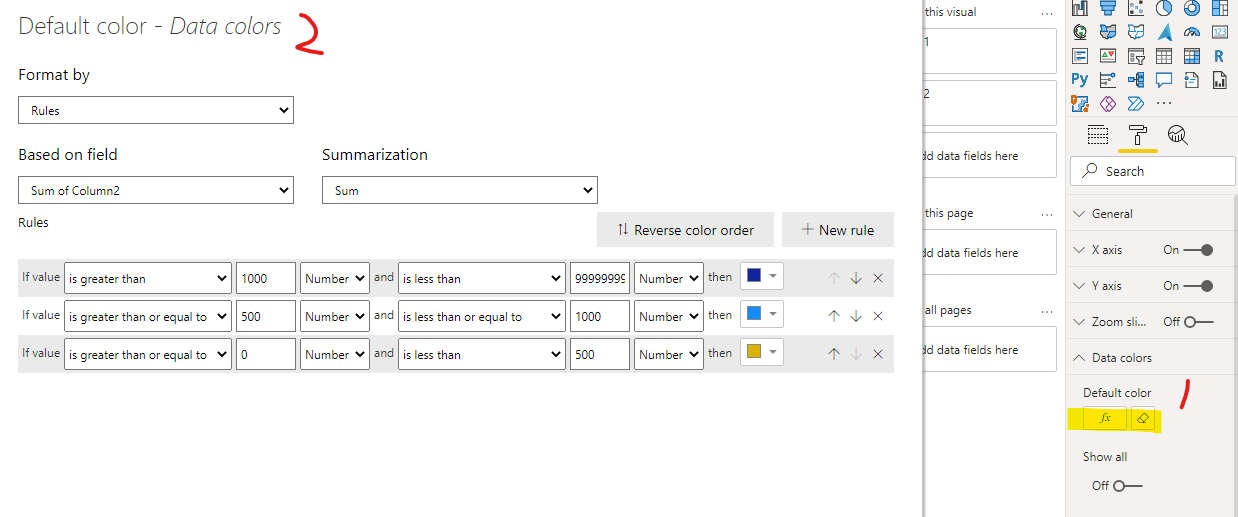Move the light blue rule up
This screenshot has width=1238, height=517.
click(x=833, y=316)
